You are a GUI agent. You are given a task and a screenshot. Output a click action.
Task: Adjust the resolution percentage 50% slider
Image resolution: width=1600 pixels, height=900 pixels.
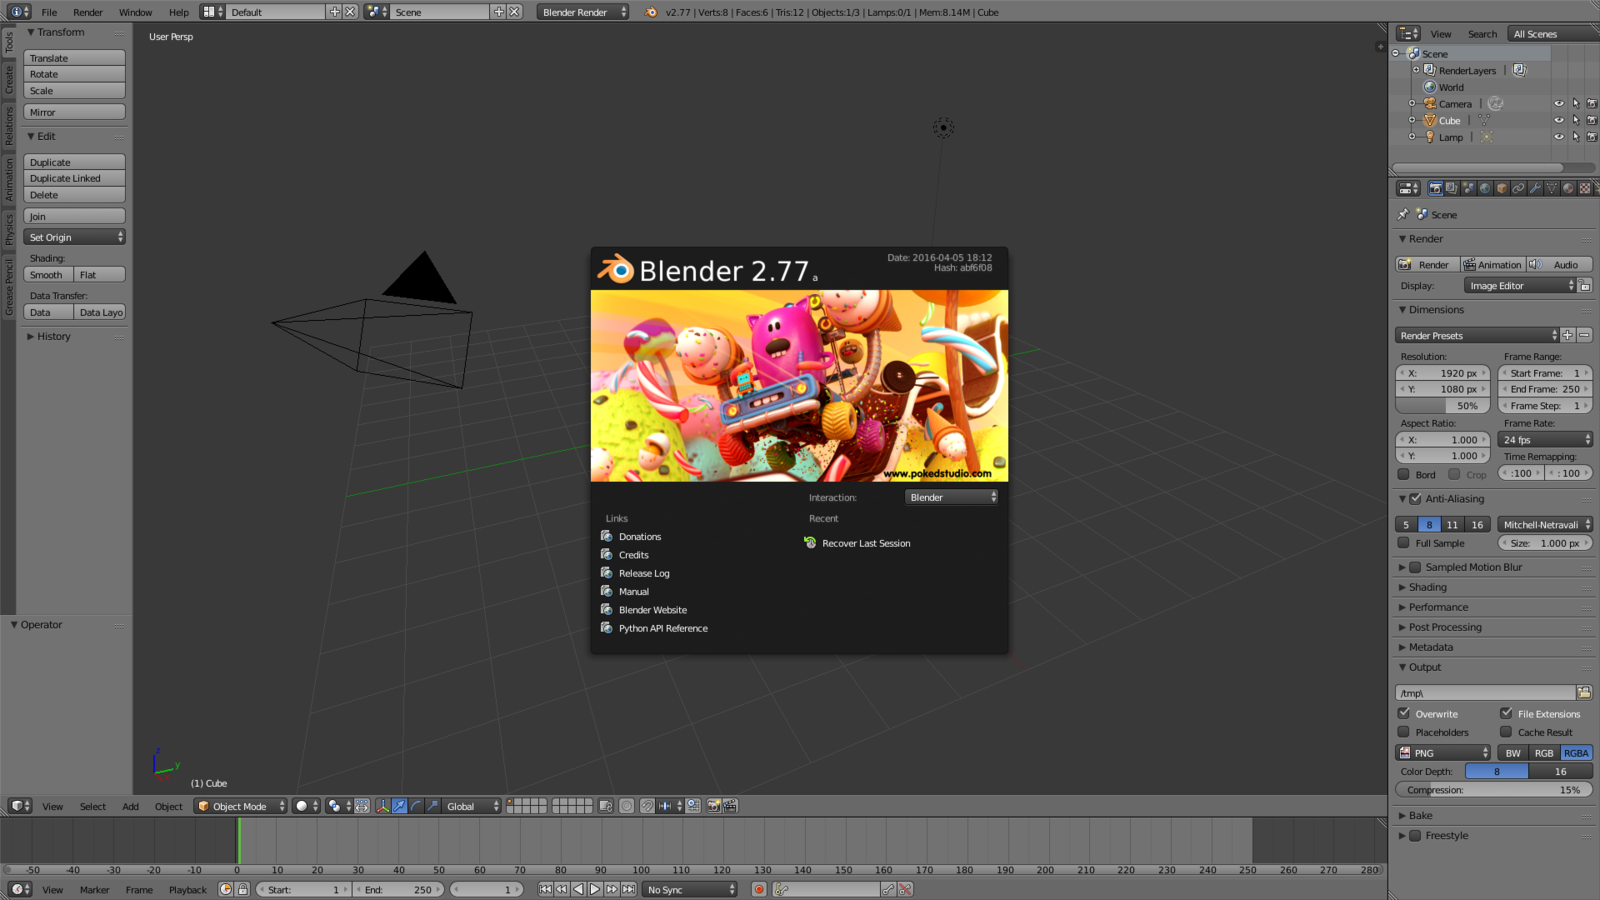[x=1442, y=405]
